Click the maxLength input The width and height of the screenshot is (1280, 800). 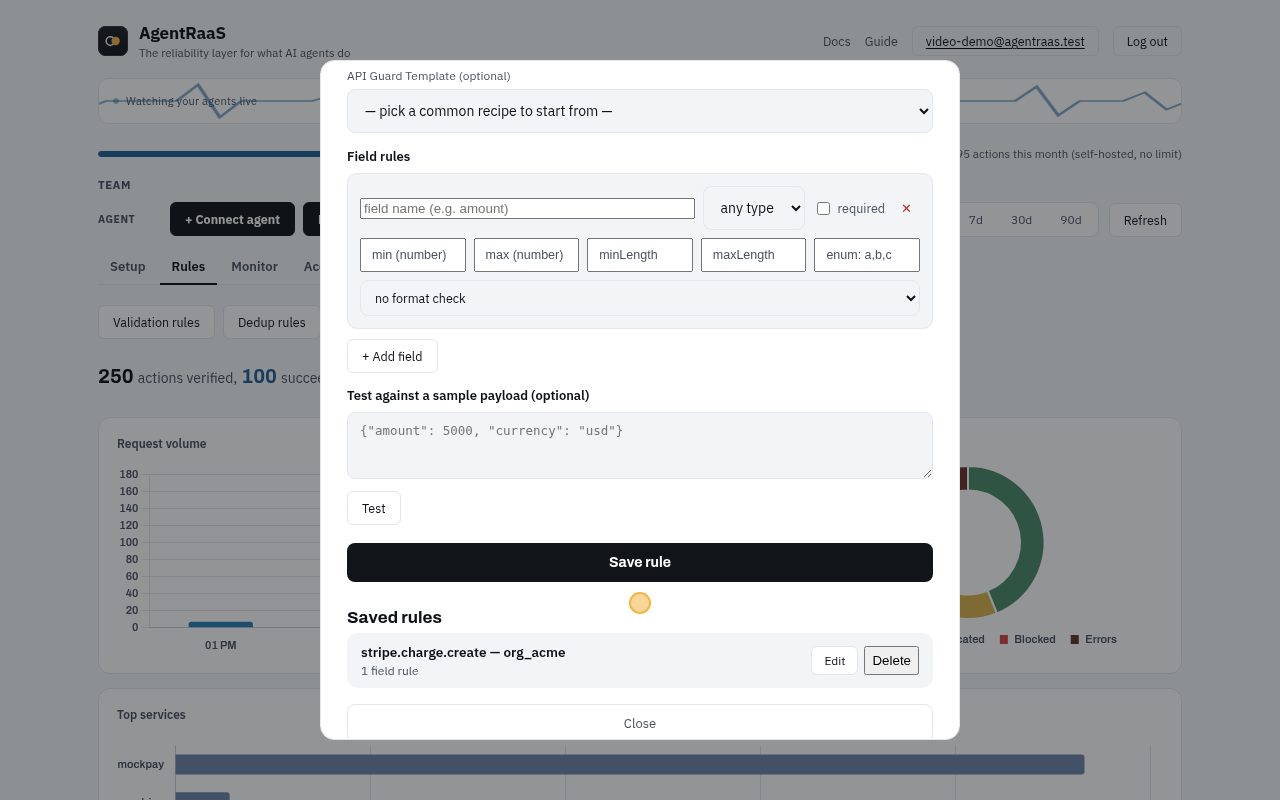[753, 255]
